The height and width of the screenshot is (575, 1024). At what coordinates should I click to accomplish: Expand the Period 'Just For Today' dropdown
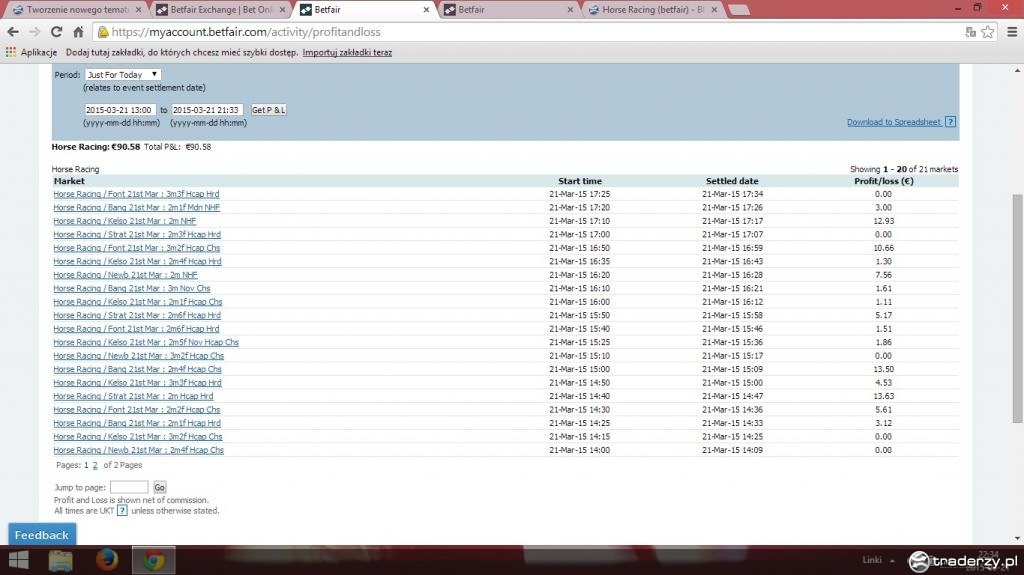coord(123,74)
